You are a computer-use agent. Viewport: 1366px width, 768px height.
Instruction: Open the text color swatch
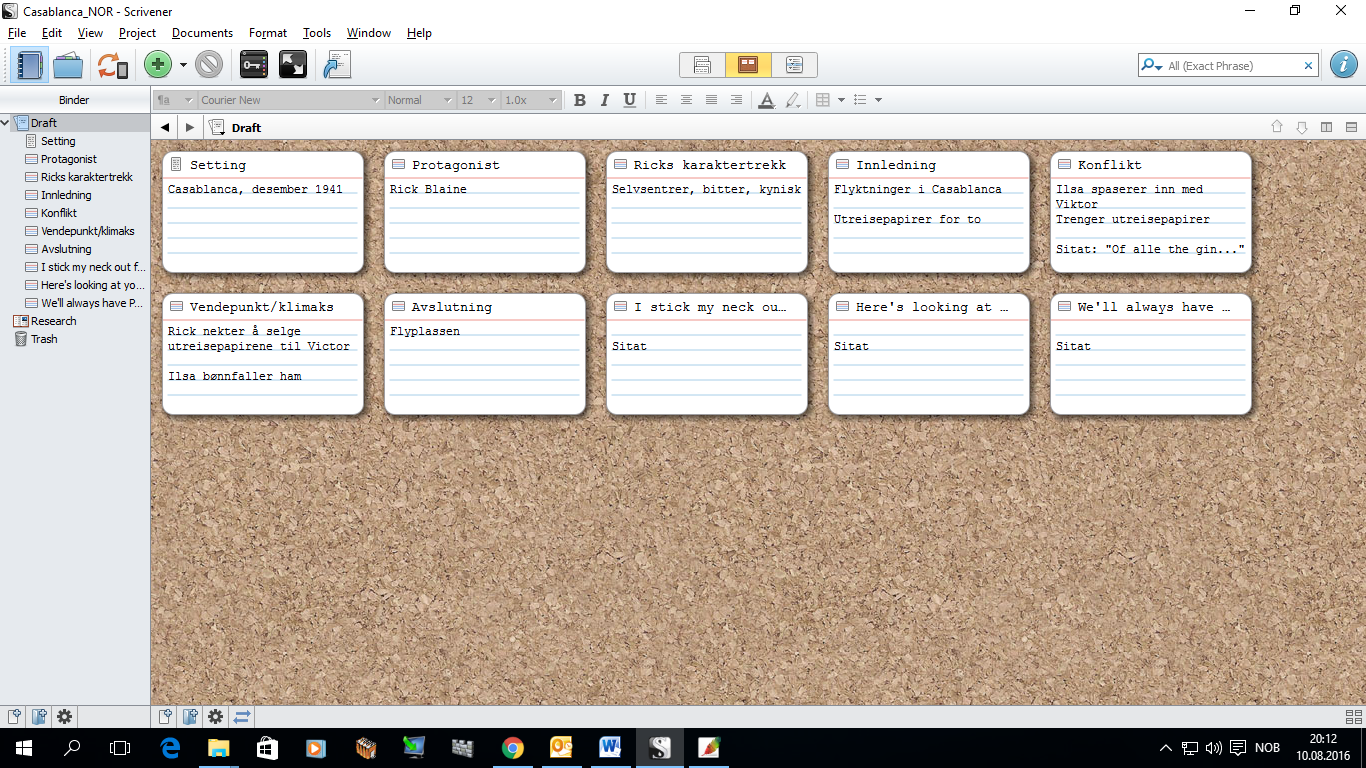(x=766, y=100)
